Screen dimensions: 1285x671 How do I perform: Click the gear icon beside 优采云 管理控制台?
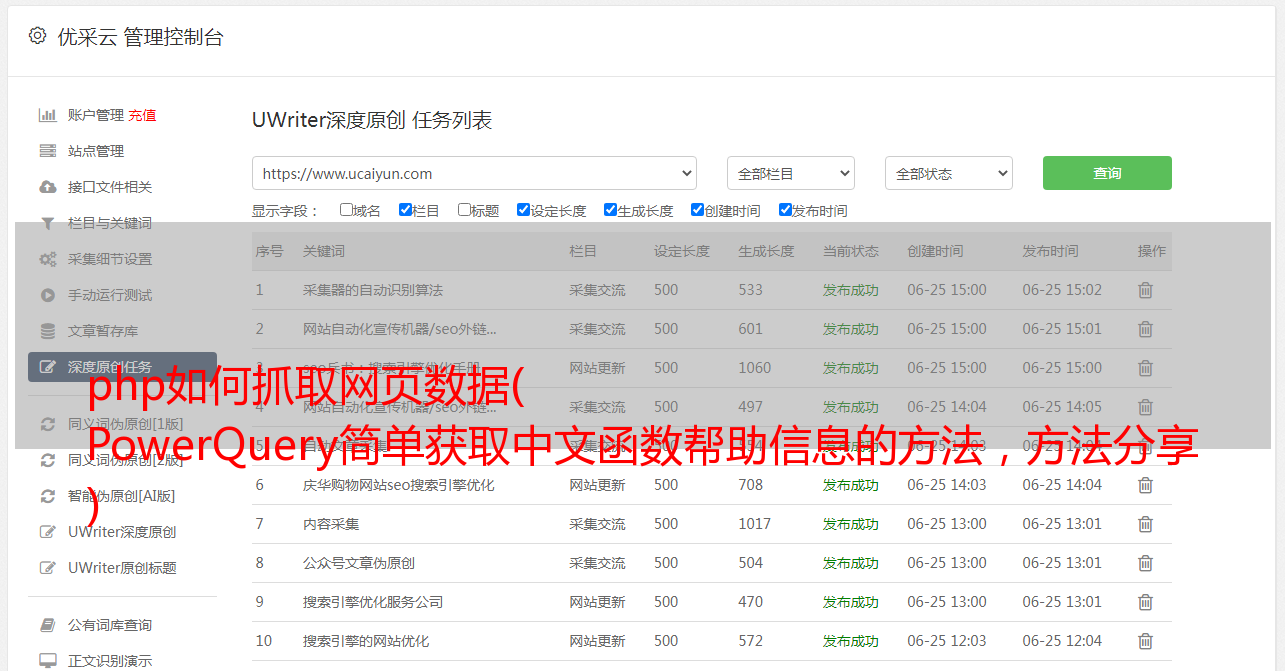tap(37, 36)
